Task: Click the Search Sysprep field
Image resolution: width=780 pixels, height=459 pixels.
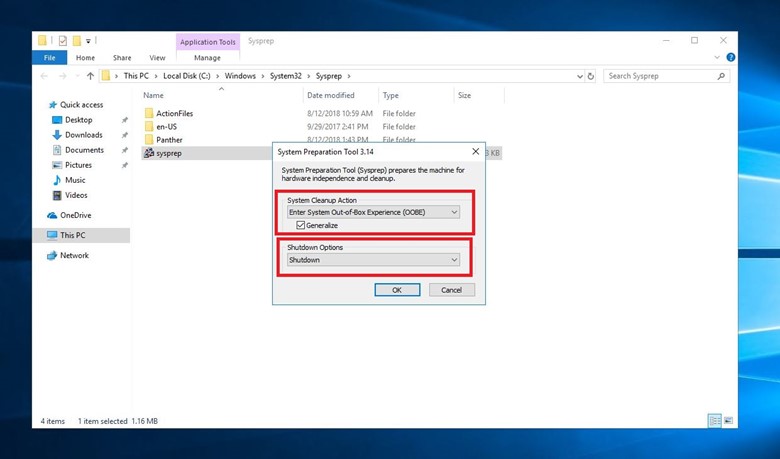Action: tap(660, 76)
